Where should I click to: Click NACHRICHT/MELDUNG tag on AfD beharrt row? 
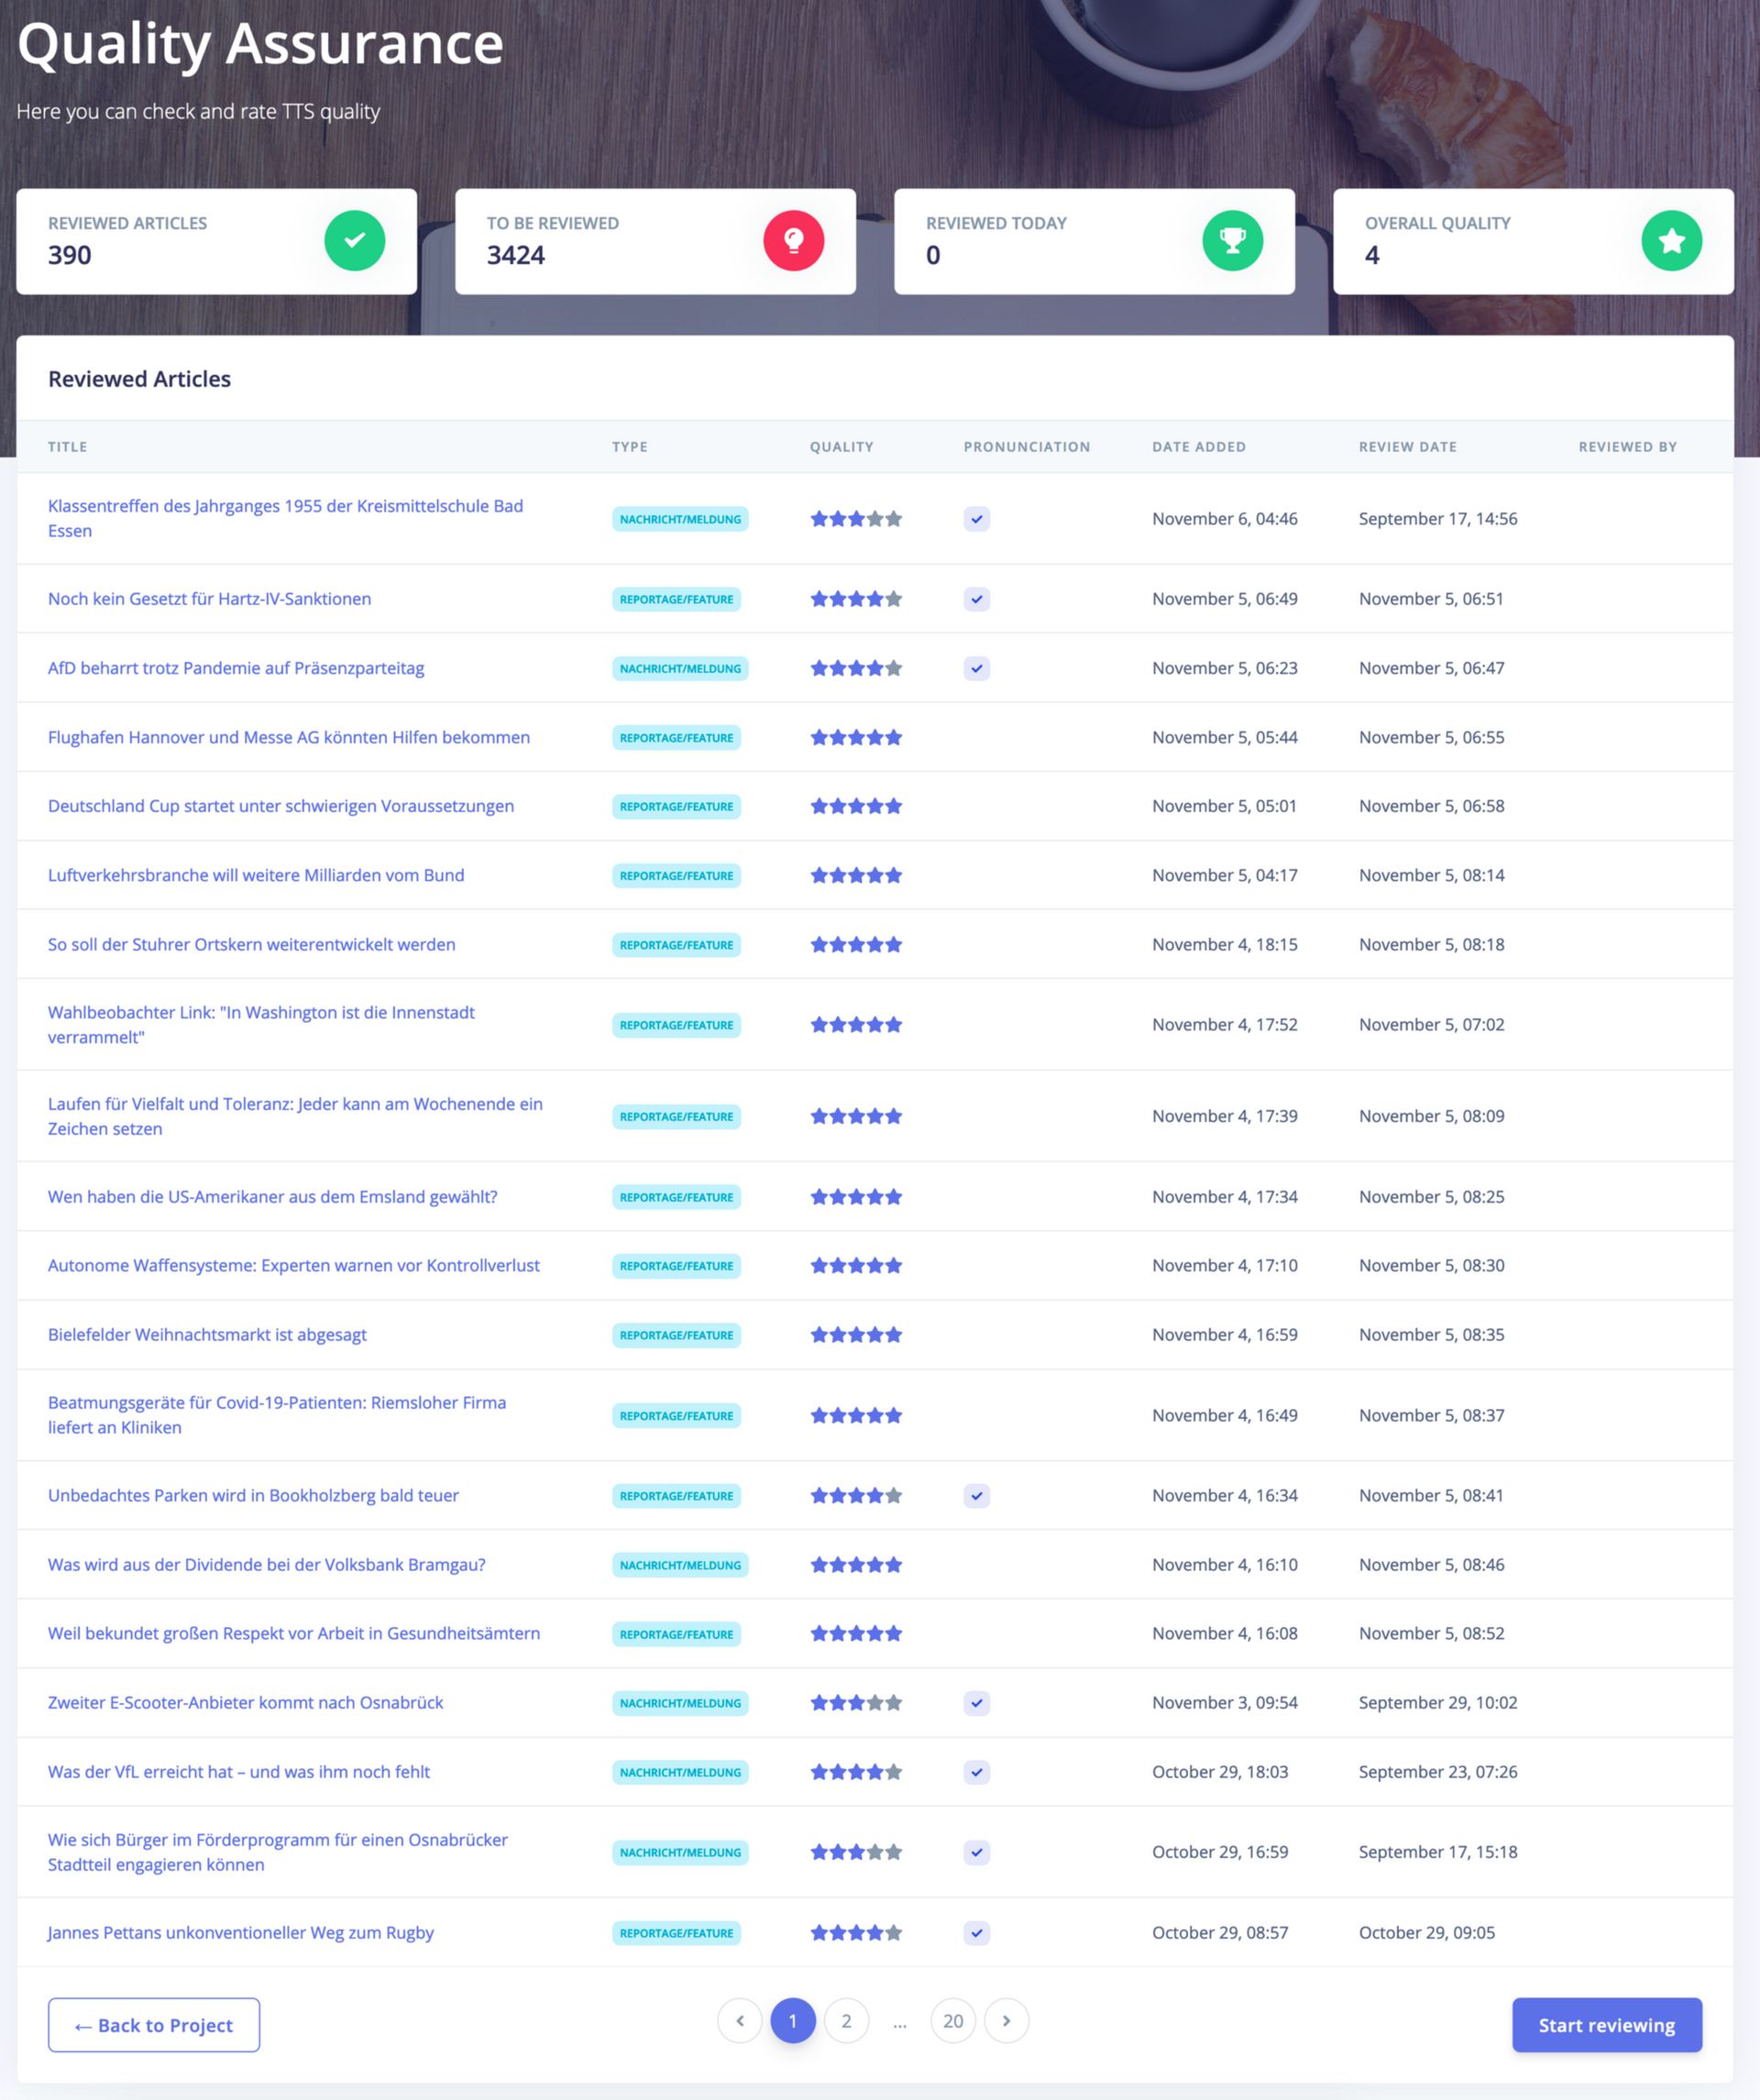coord(680,668)
